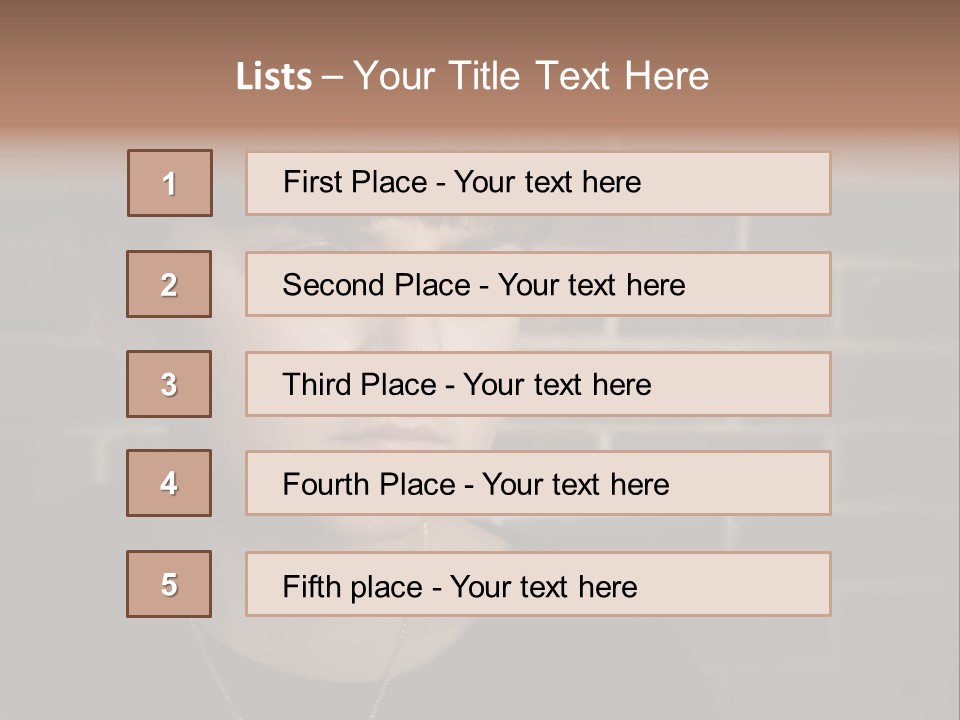Click the word 'Second' in the list
Screen dimensions: 960x720
[334, 285]
